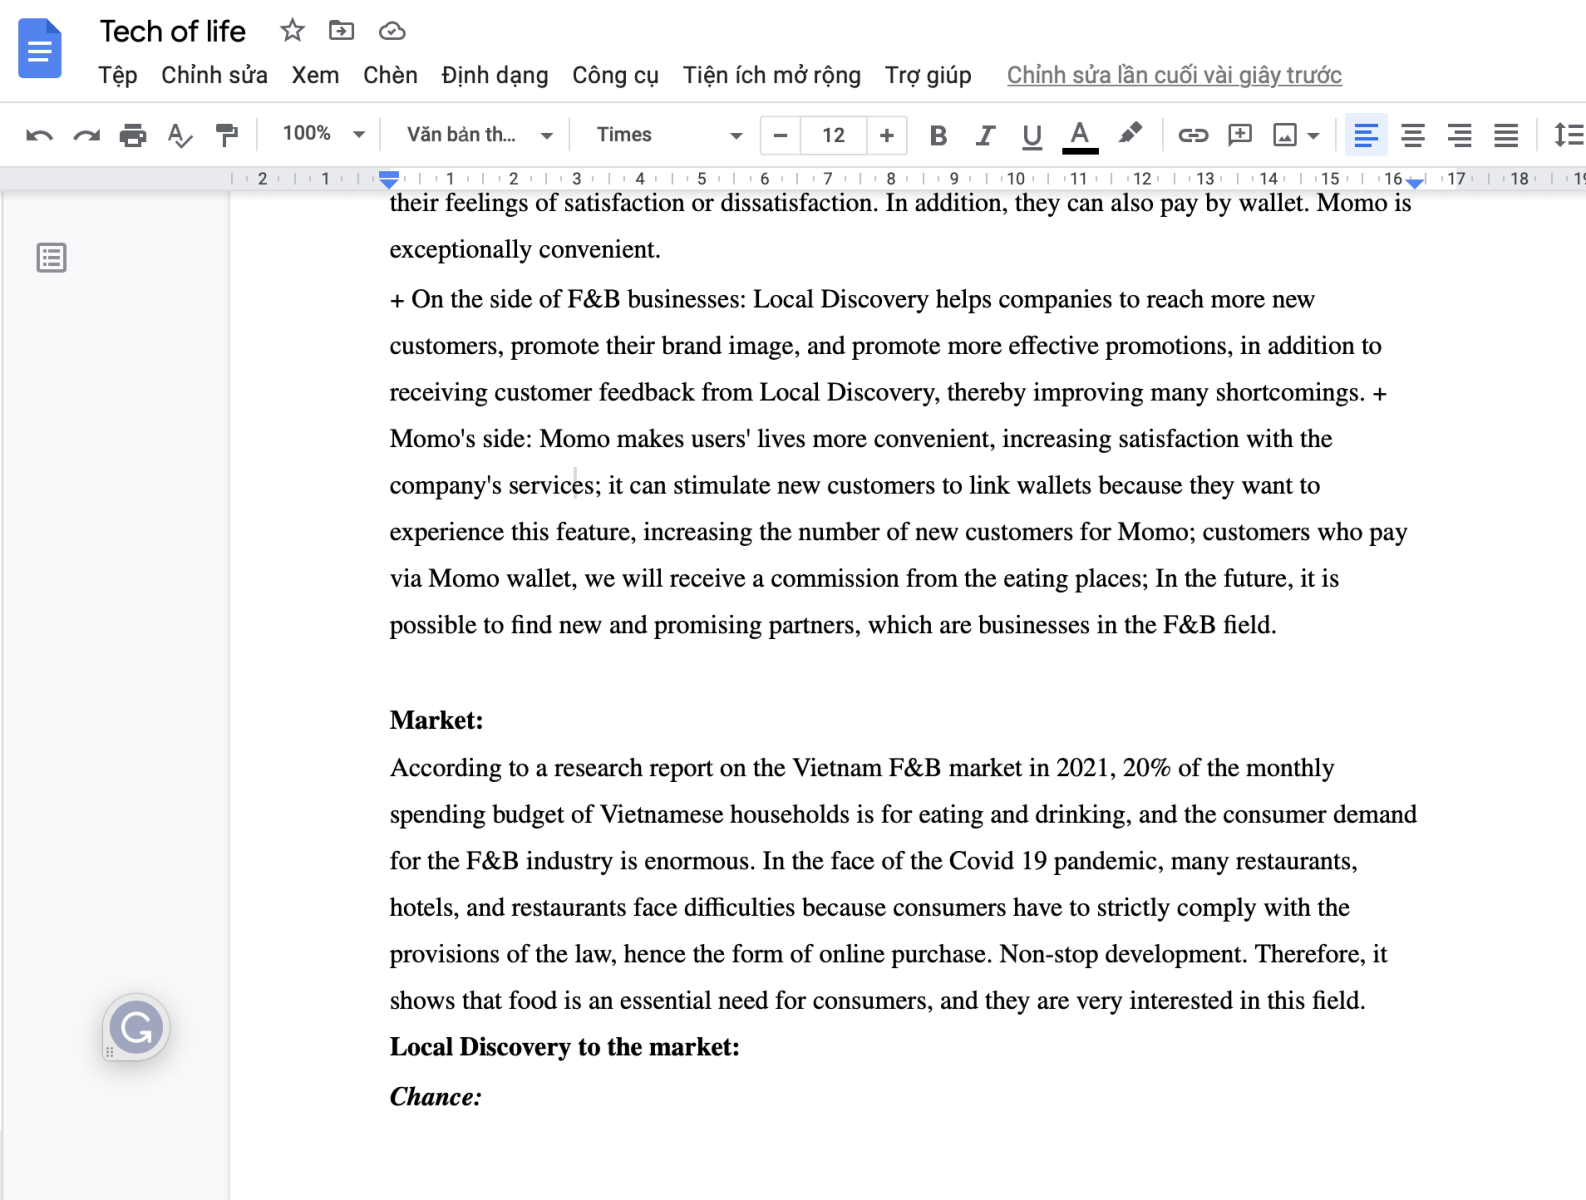1586x1200 pixels.
Task: Click the move to folder icon
Action: pyautogui.click(x=342, y=31)
